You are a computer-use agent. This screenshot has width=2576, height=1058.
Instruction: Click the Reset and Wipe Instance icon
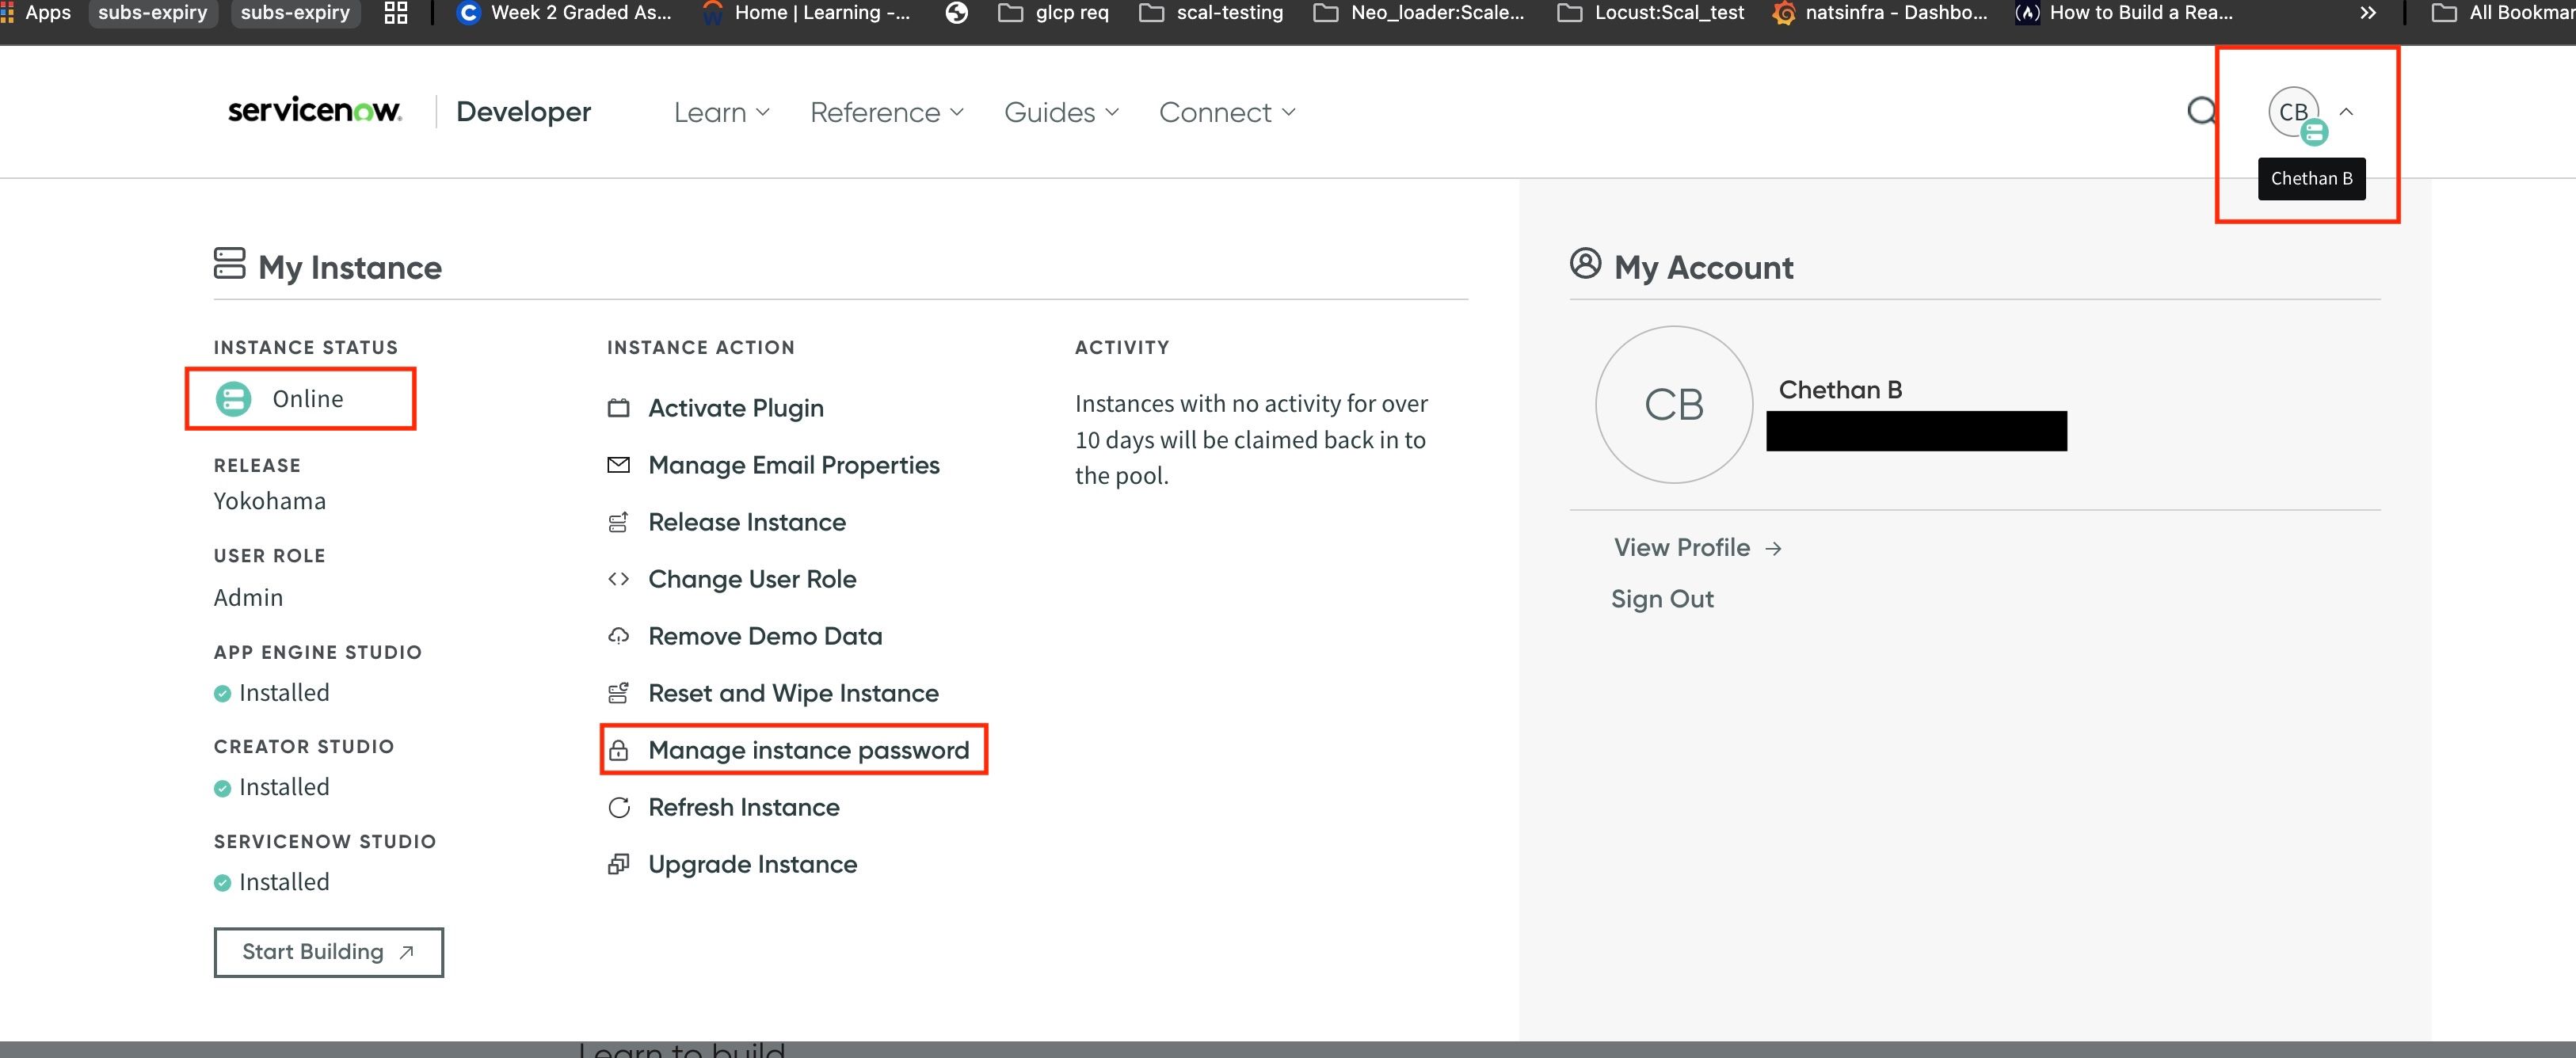pyautogui.click(x=619, y=693)
